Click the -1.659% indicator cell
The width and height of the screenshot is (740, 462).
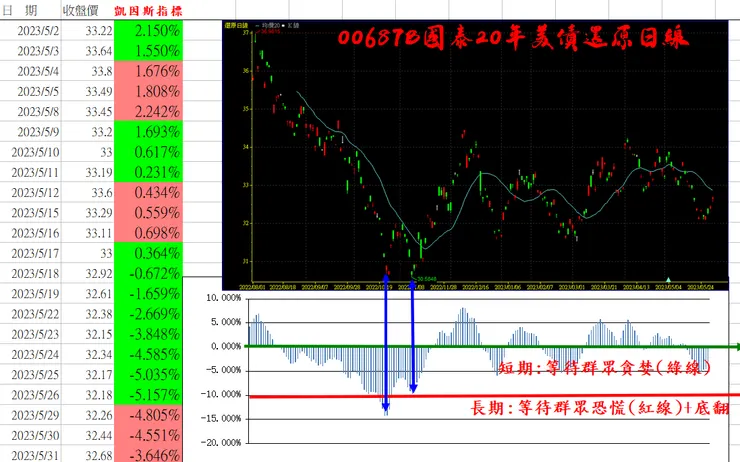tap(148, 294)
